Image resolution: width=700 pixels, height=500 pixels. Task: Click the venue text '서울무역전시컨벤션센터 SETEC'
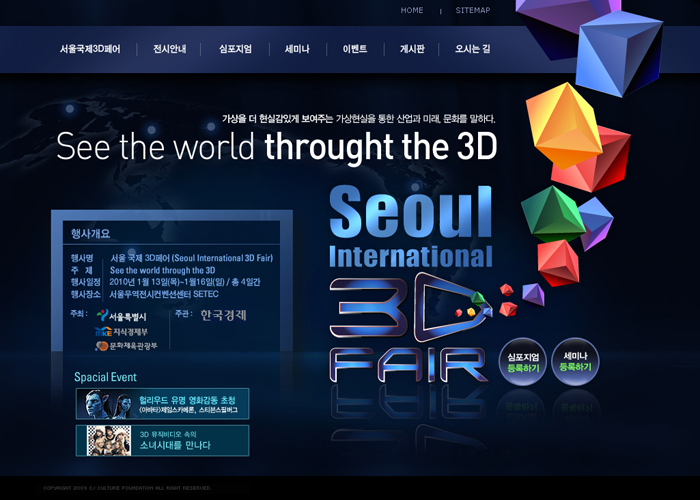coord(164,294)
